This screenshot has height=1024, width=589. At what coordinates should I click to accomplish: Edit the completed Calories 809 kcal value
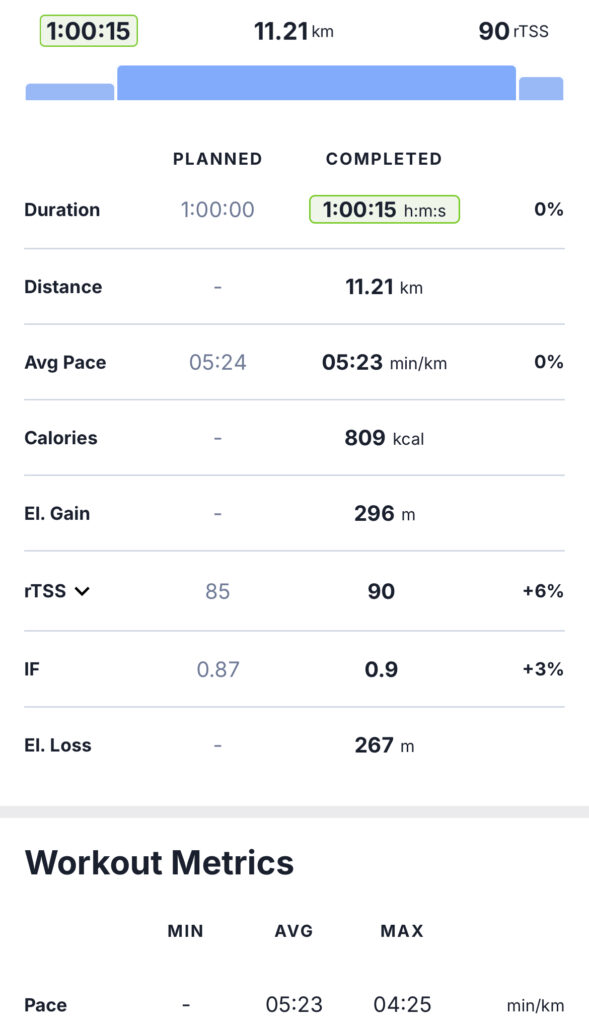[x=384, y=438]
